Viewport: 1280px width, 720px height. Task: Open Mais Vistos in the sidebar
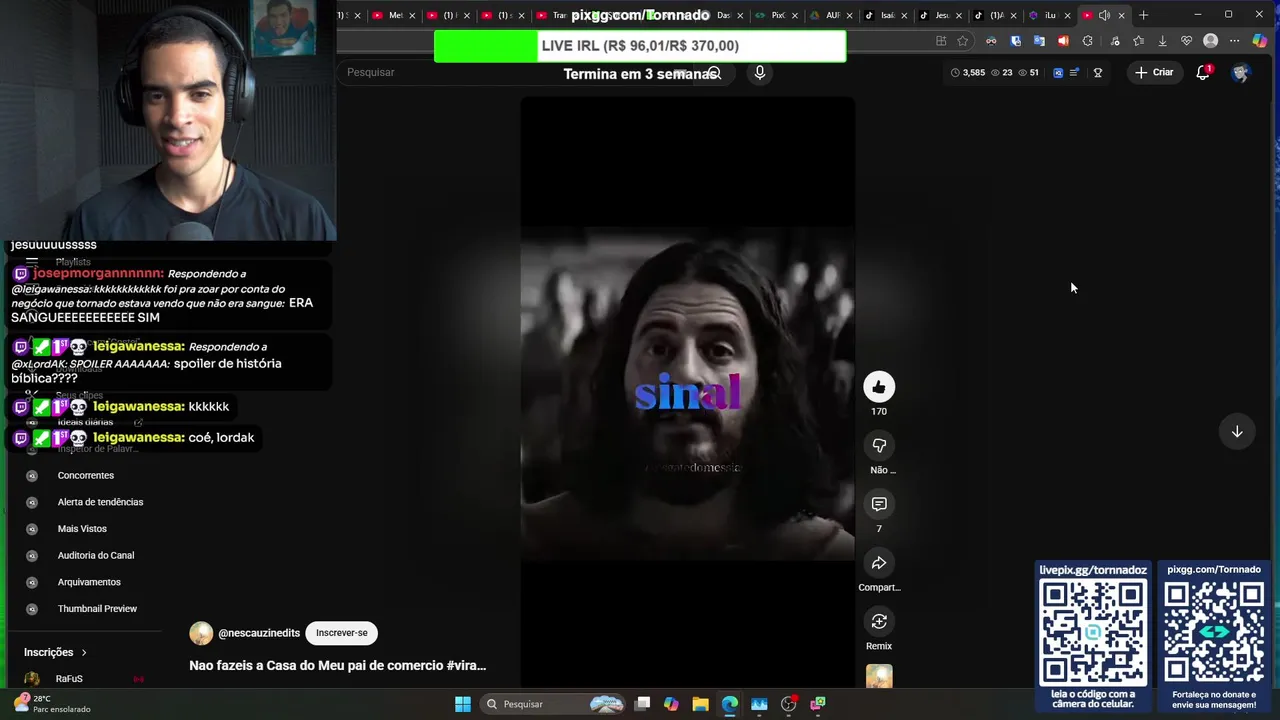pos(82,529)
